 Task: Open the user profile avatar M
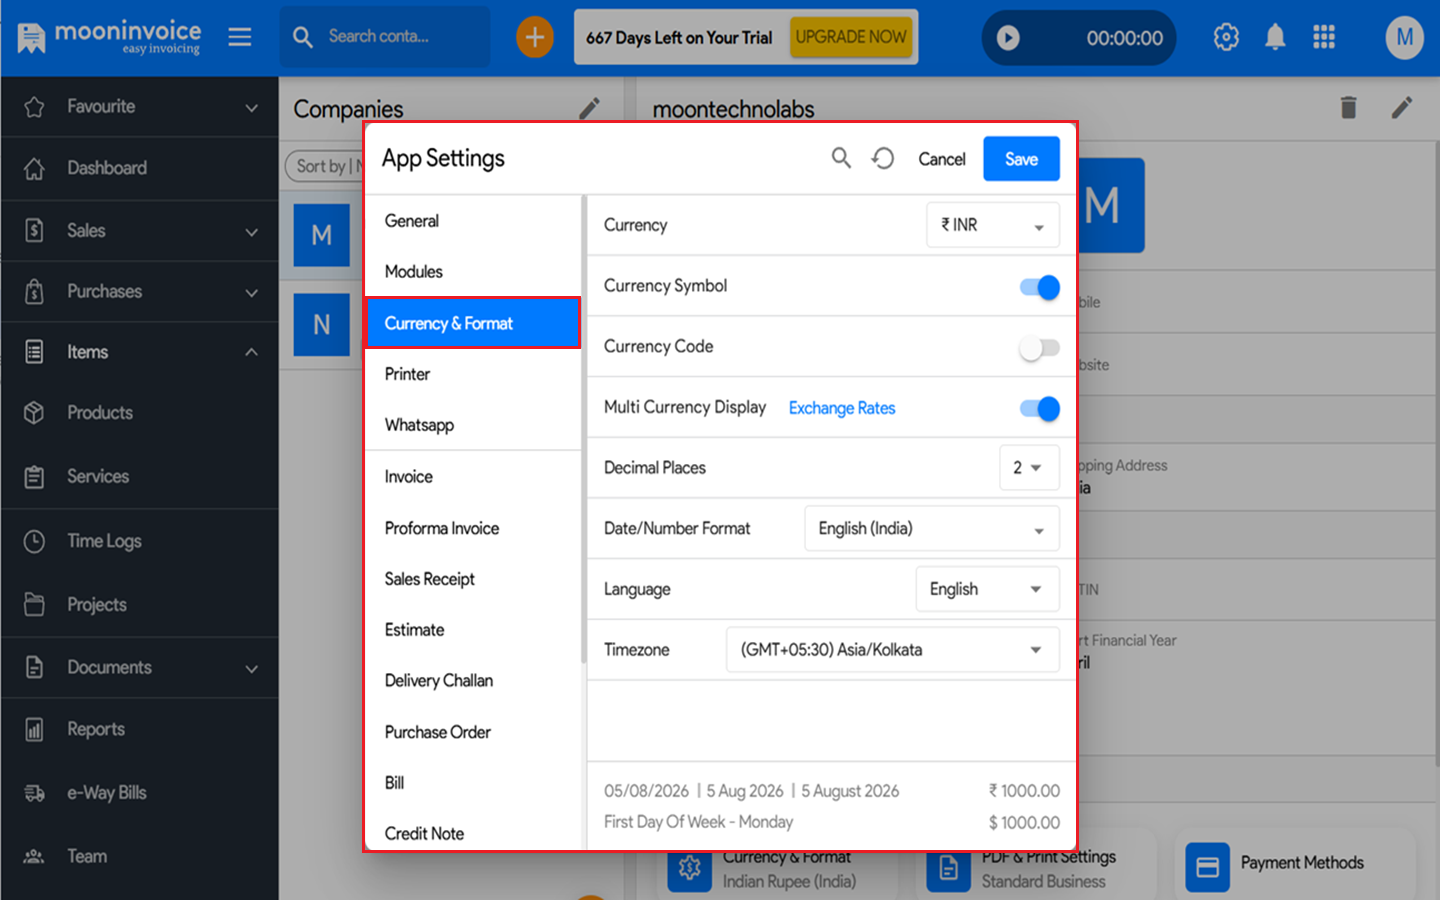pyautogui.click(x=1404, y=38)
